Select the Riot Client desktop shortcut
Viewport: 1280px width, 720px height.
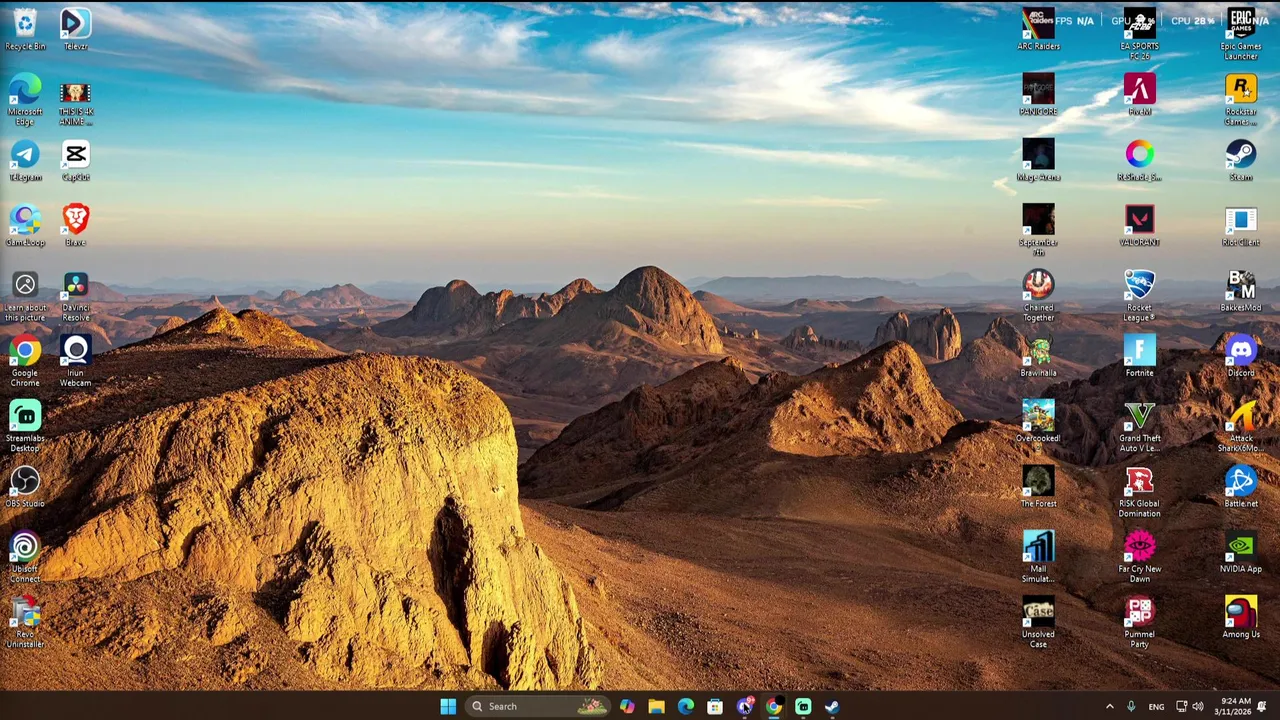coord(1241,225)
